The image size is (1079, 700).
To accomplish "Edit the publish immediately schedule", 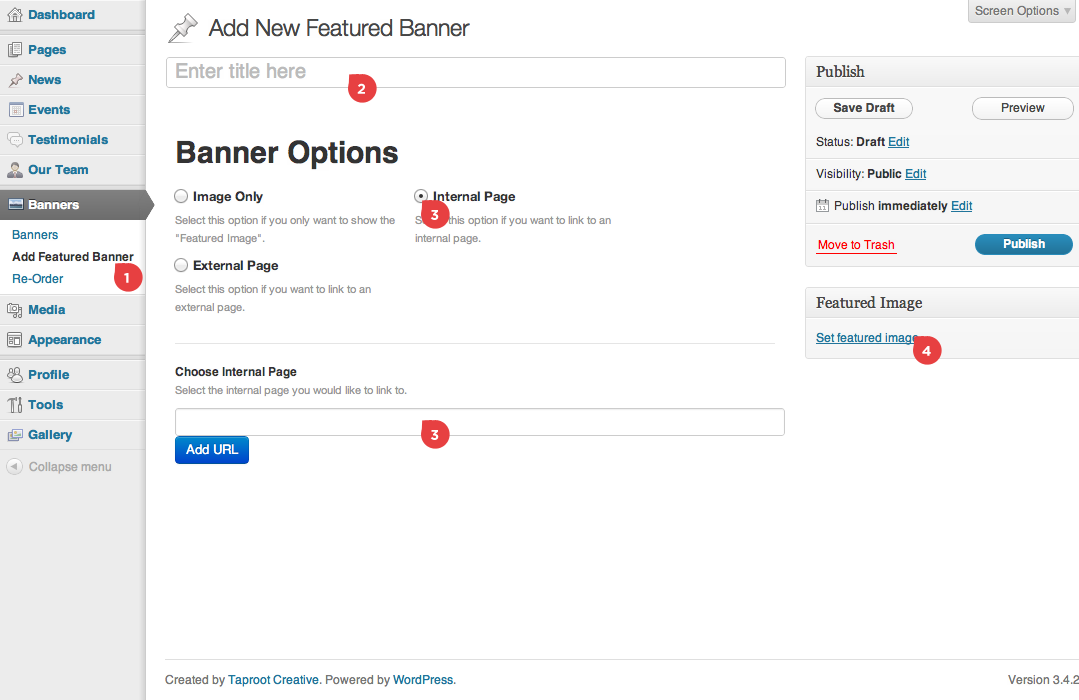I will coord(961,206).
